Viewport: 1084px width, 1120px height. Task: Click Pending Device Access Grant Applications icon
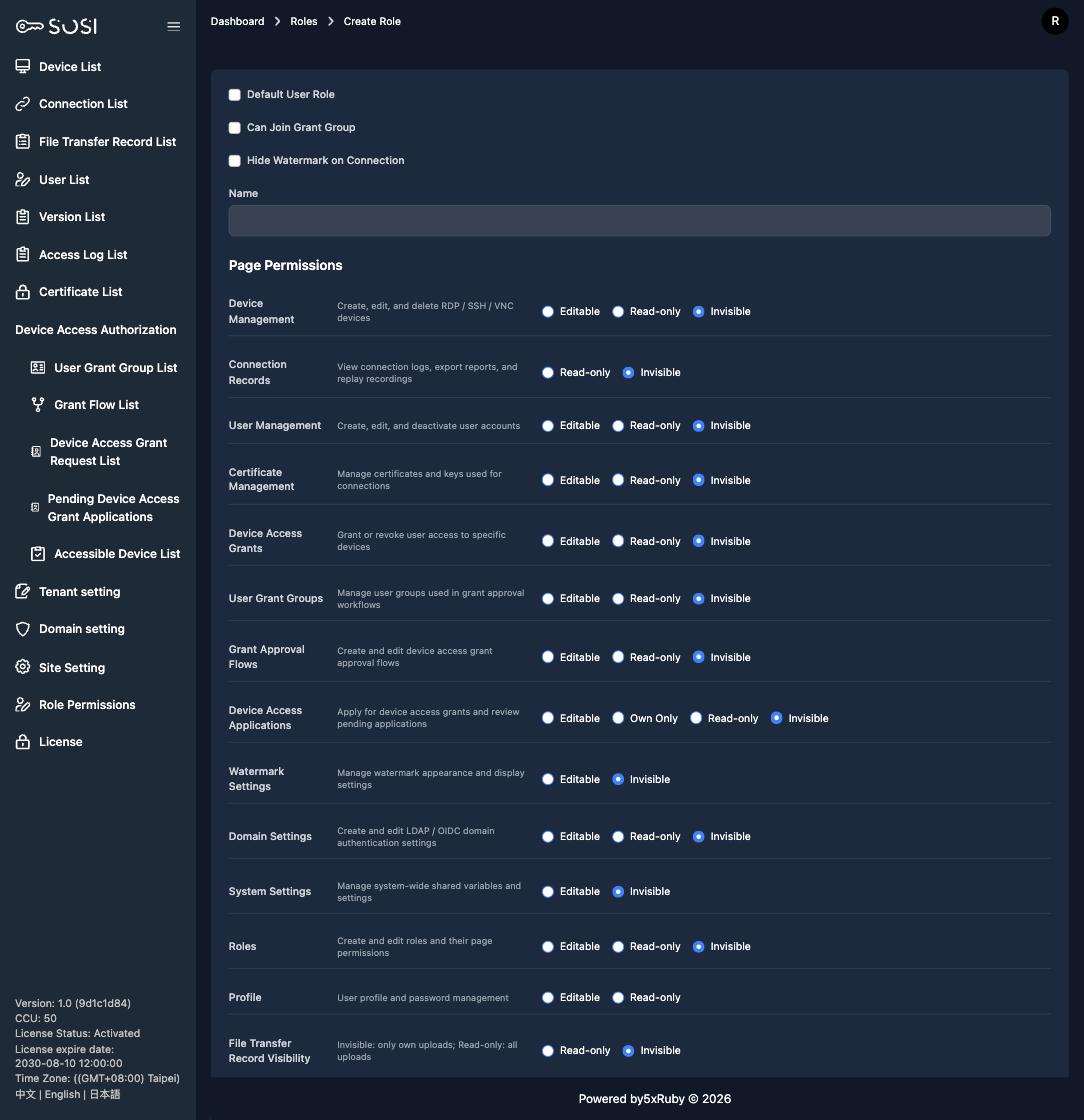35,507
